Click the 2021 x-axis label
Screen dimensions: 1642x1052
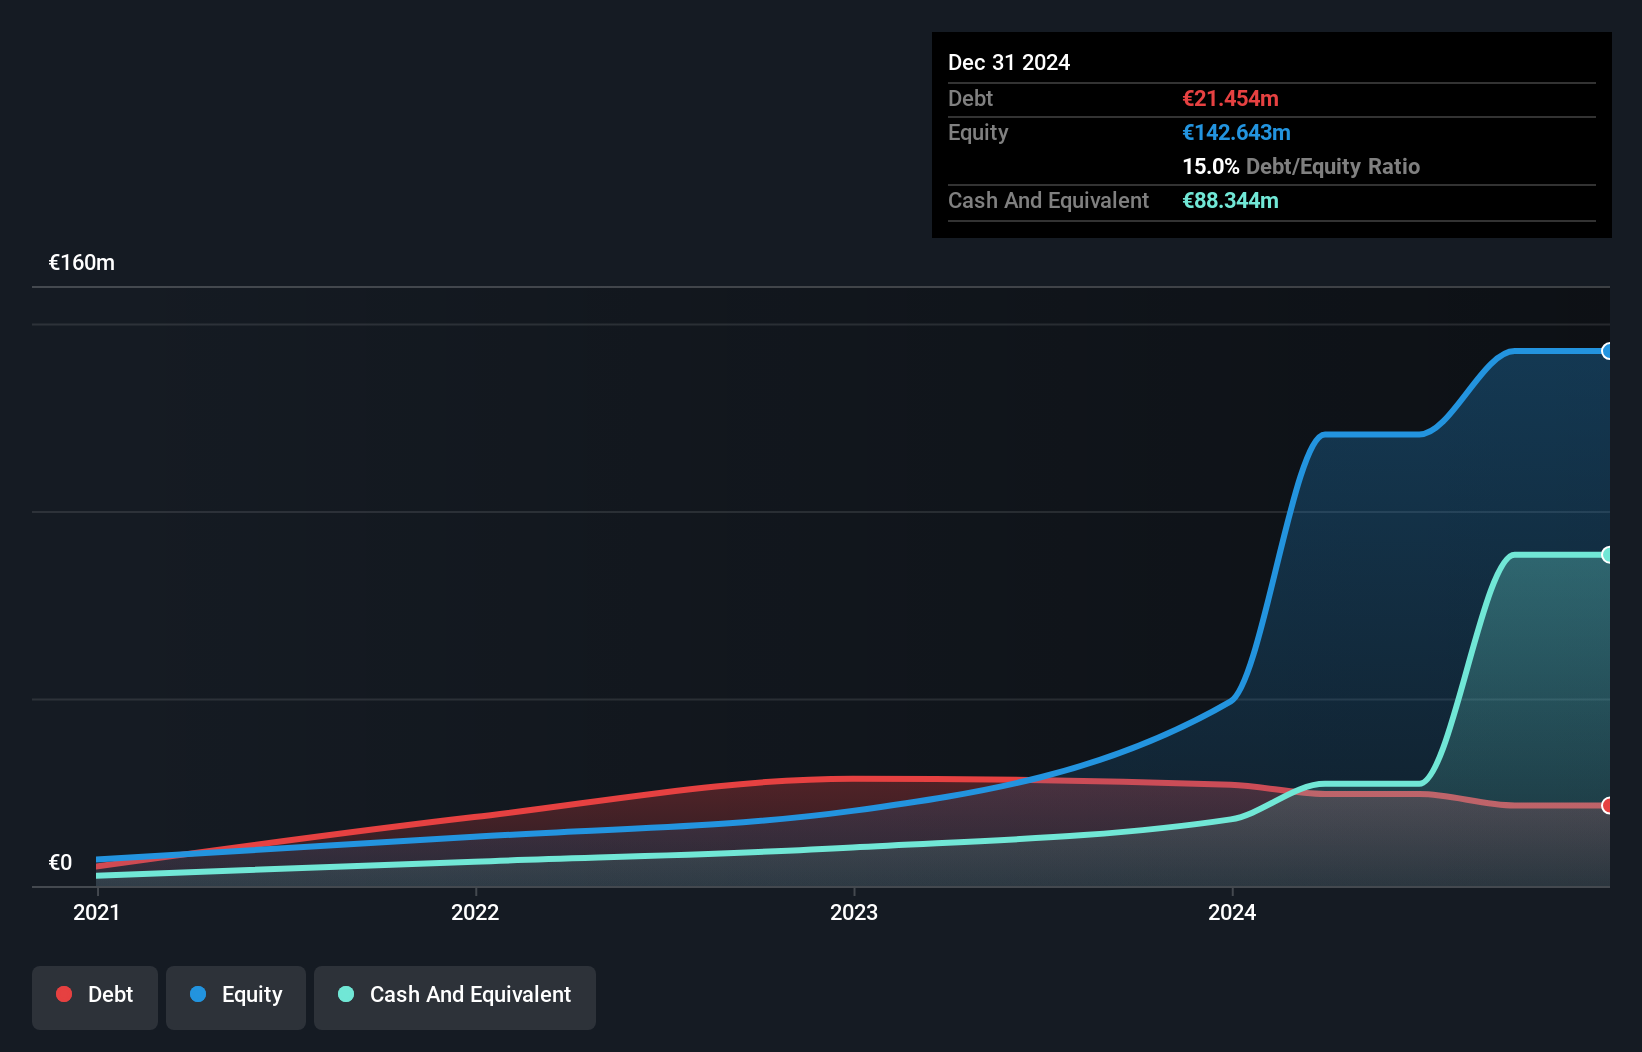[97, 913]
